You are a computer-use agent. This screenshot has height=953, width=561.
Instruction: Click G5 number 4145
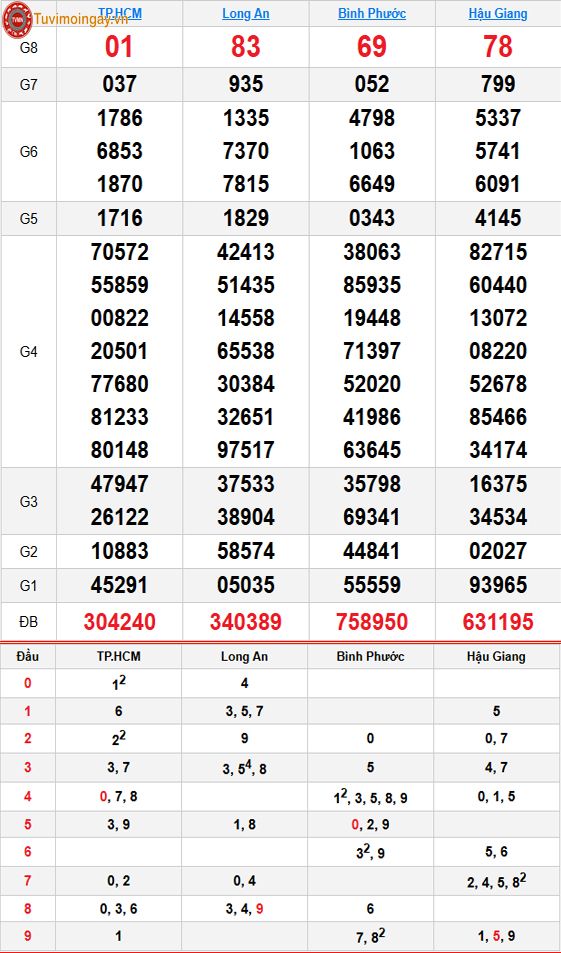(498, 218)
